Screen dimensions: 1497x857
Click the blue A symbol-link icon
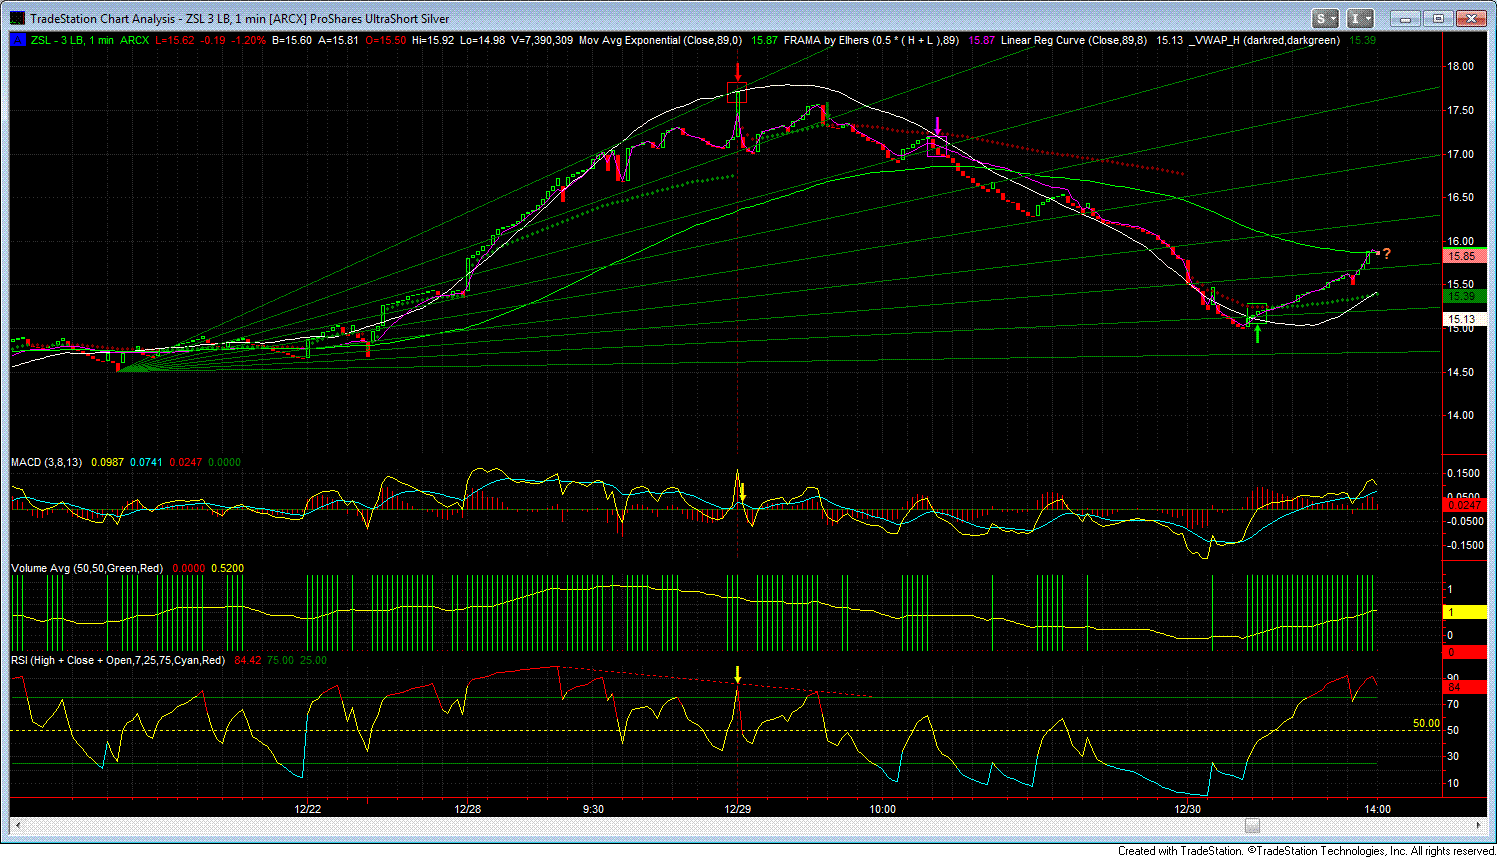(18, 41)
